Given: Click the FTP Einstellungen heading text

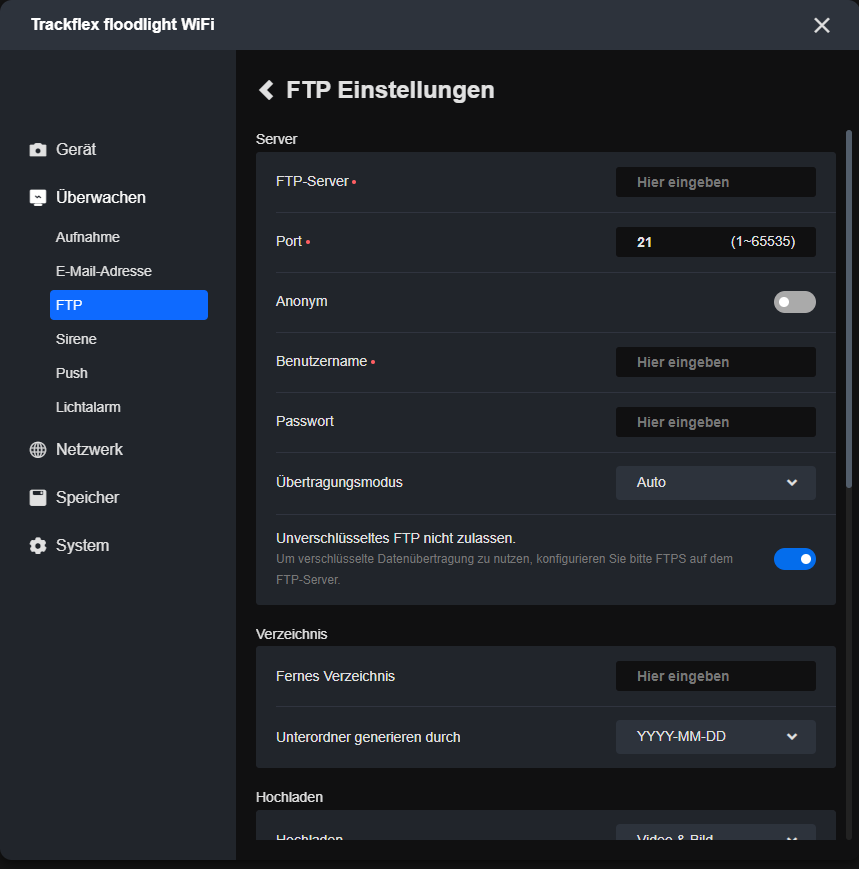Looking at the screenshot, I should (390, 90).
